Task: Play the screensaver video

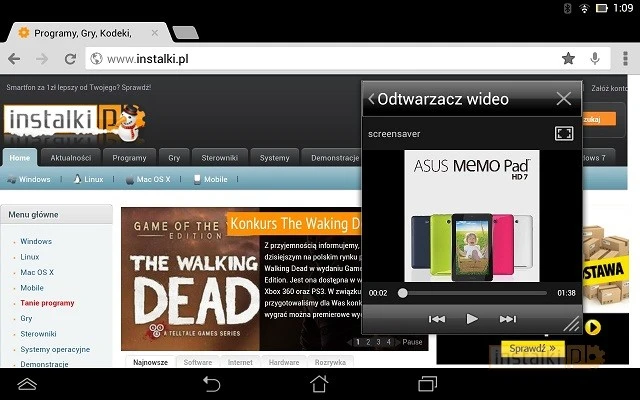Action: (x=472, y=319)
